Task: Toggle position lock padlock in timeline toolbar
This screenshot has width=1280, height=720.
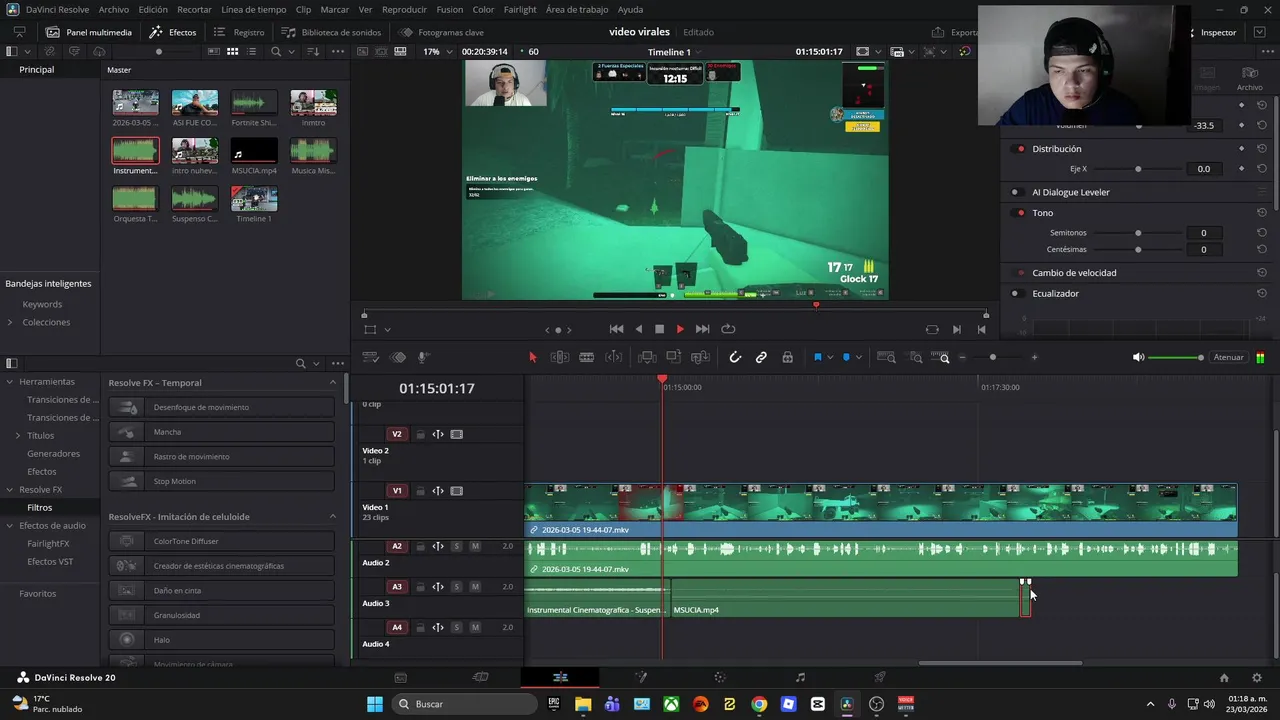Action: 787,357
